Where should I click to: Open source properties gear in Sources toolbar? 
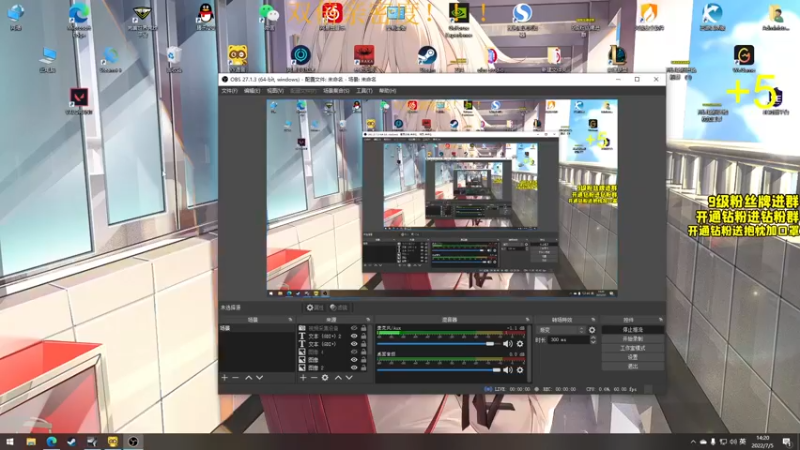click(x=325, y=378)
